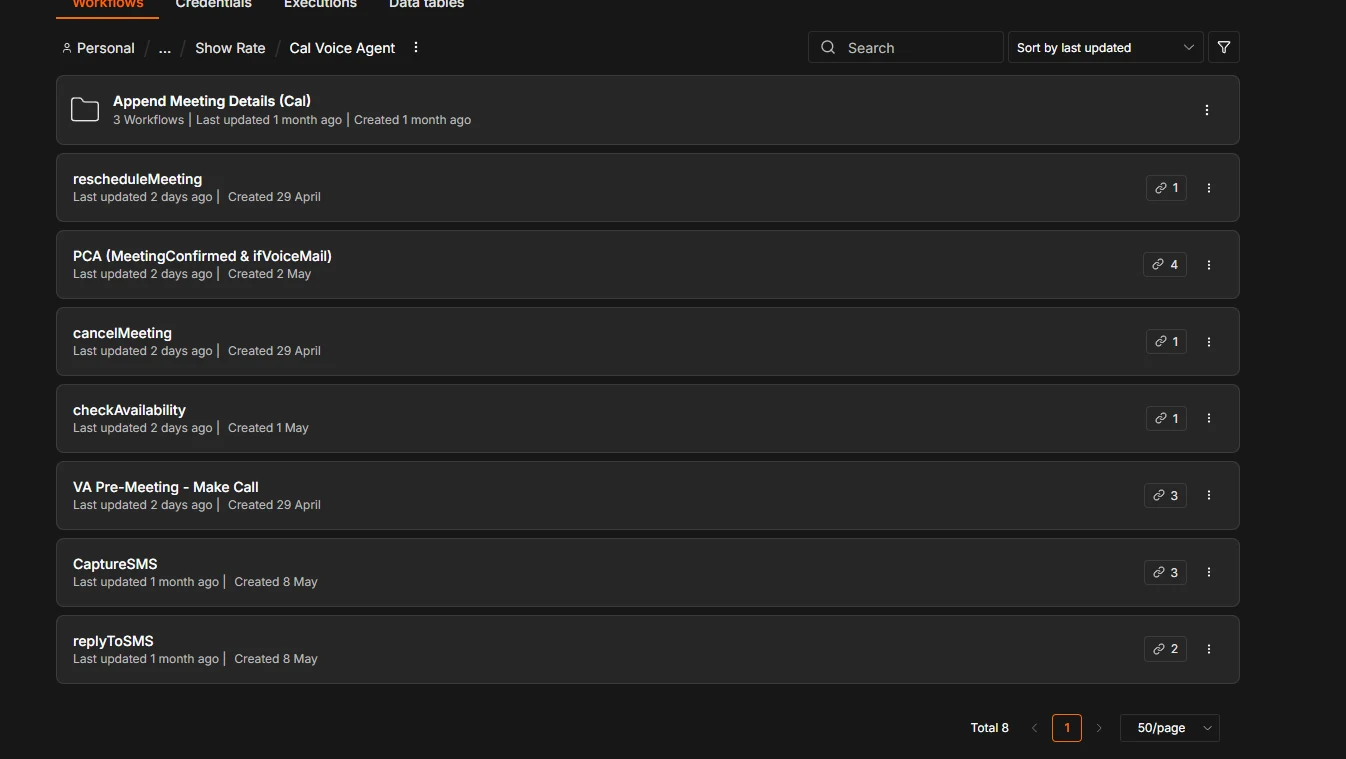The width and height of the screenshot is (1346, 759).
Task: Click "Created 1 May" on checkAvailability row
Action: pyautogui.click(x=268, y=428)
